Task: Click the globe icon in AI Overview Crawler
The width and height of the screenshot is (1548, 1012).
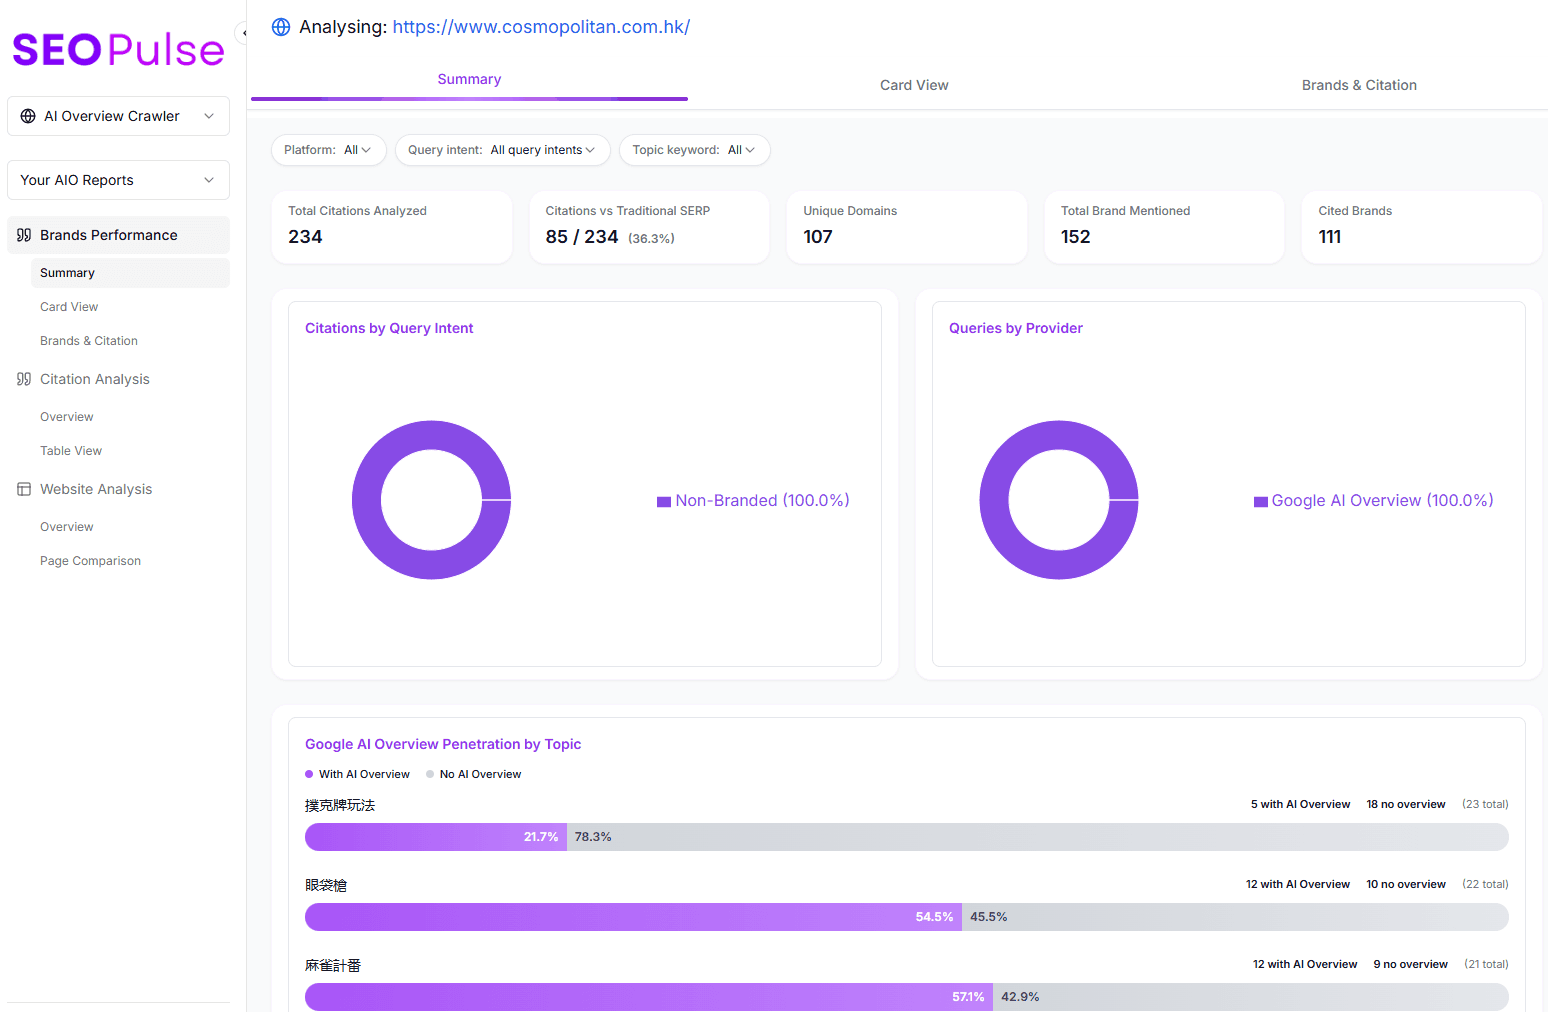Action: tap(28, 116)
